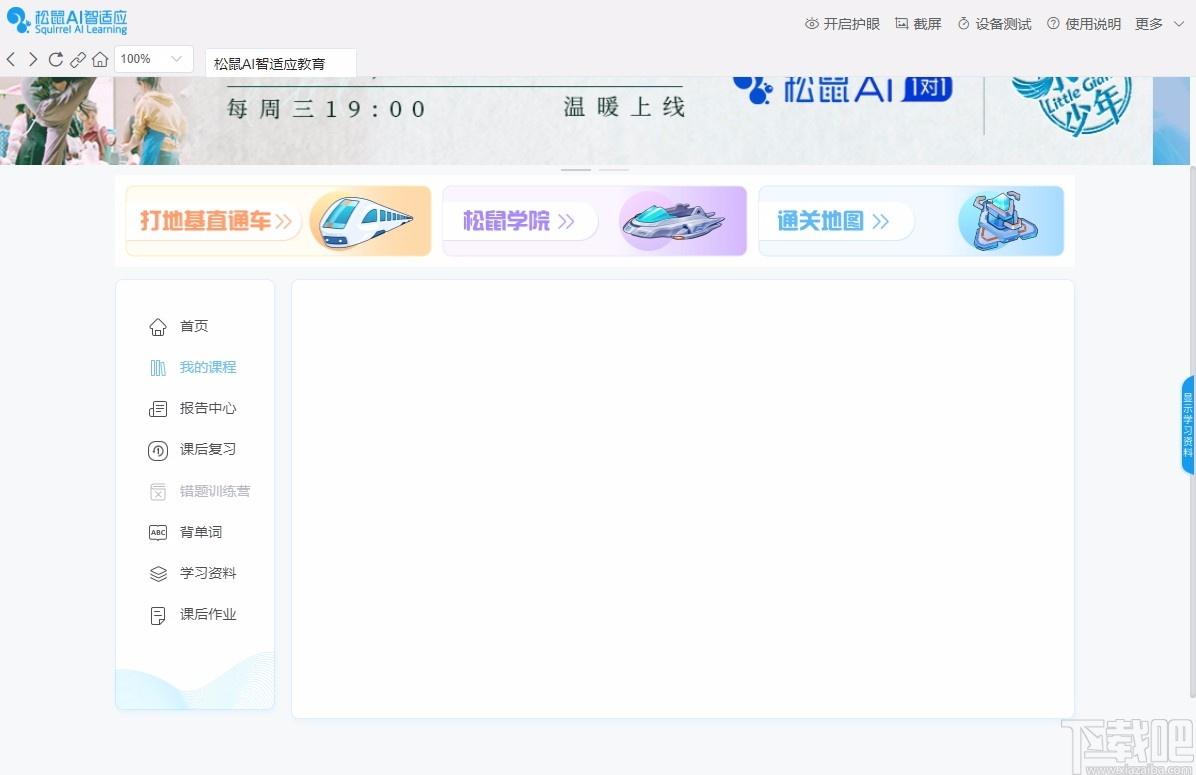
Task: Open 报告中心 in the sidebar
Action: pyautogui.click(x=207, y=409)
